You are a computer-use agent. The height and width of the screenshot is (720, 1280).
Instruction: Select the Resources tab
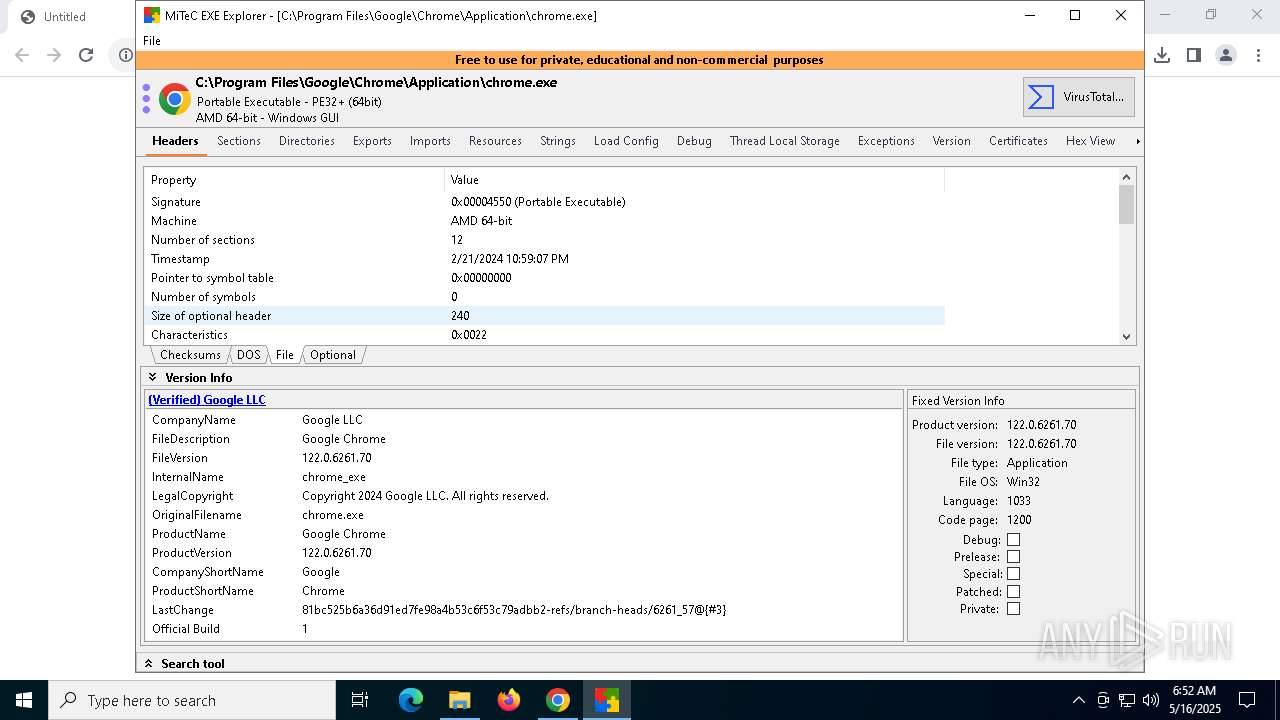(495, 141)
